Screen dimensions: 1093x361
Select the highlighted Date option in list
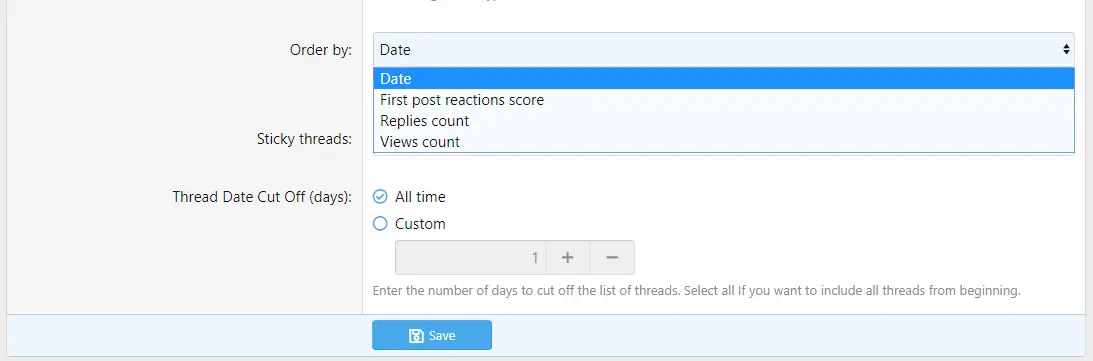click(724, 79)
